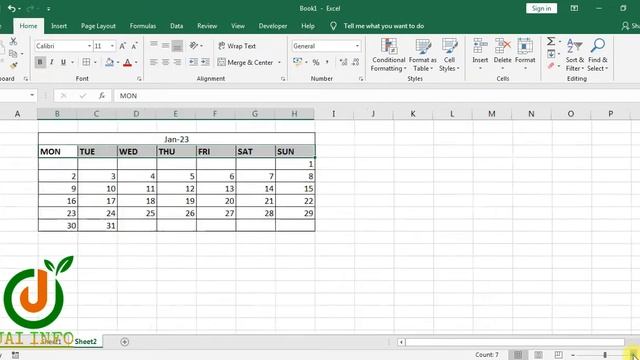Select the Cut scissors icon
Viewport: 640px width, 360px height.
coord(13,42)
